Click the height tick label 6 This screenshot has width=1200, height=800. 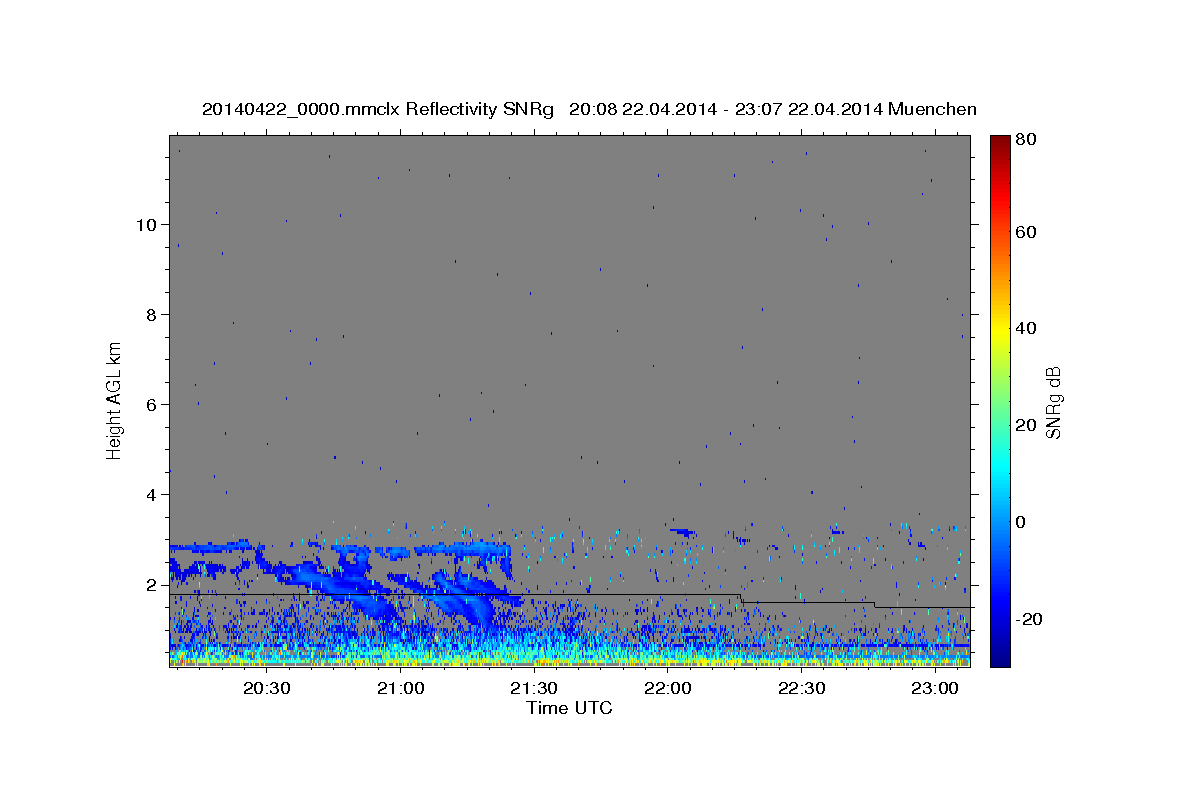152,405
